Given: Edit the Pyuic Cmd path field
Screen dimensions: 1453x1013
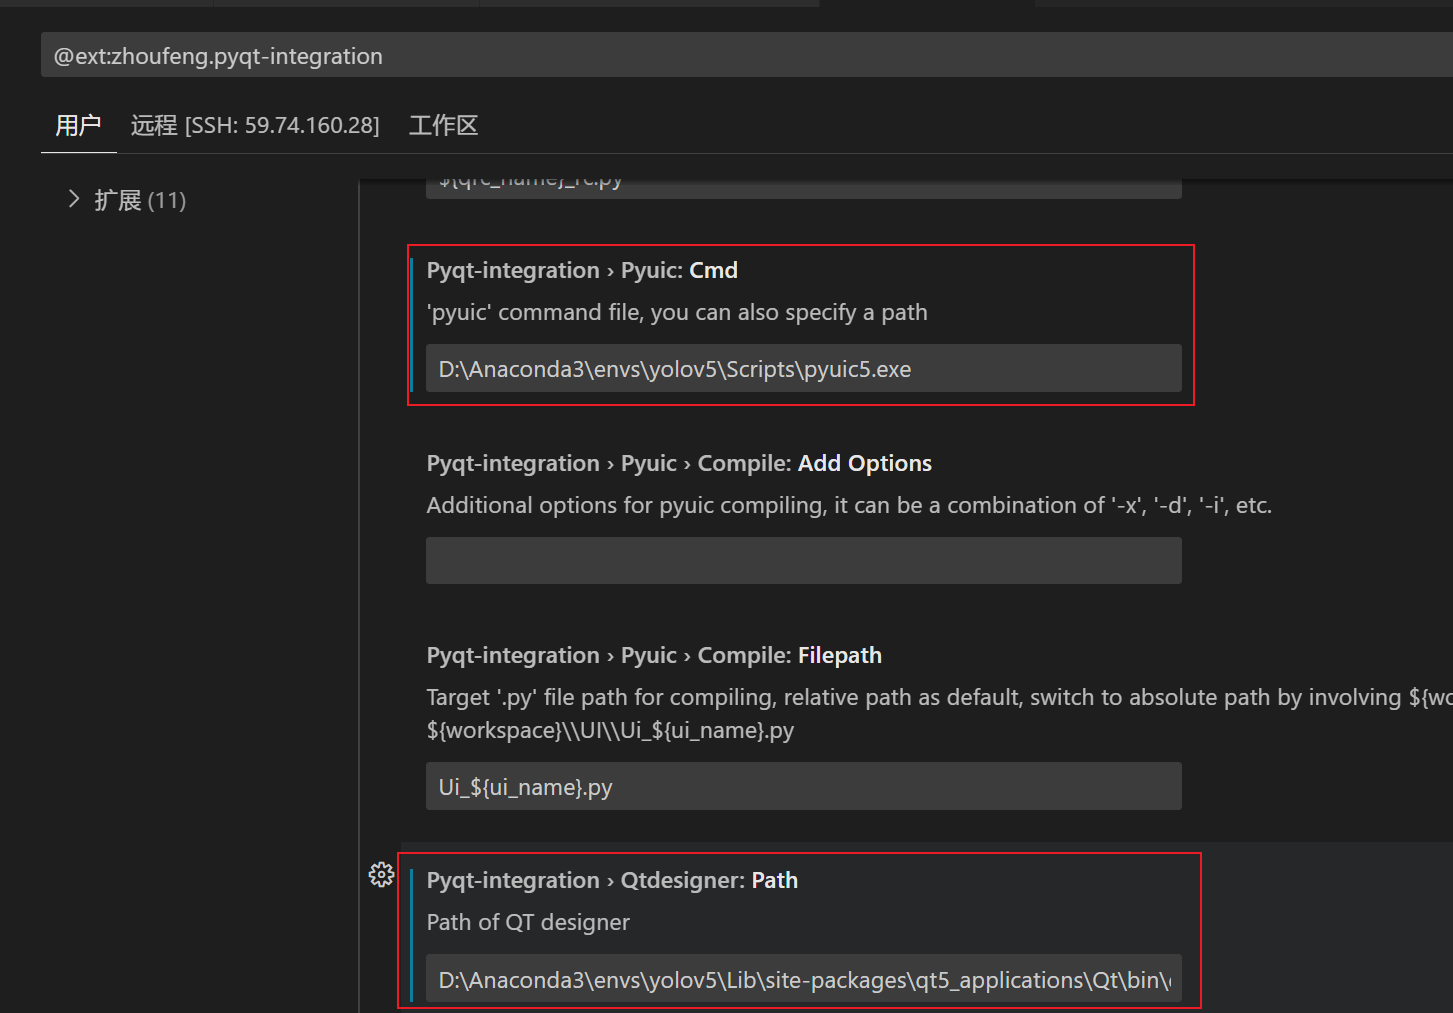Looking at the screenshot, I should (803, 368).
